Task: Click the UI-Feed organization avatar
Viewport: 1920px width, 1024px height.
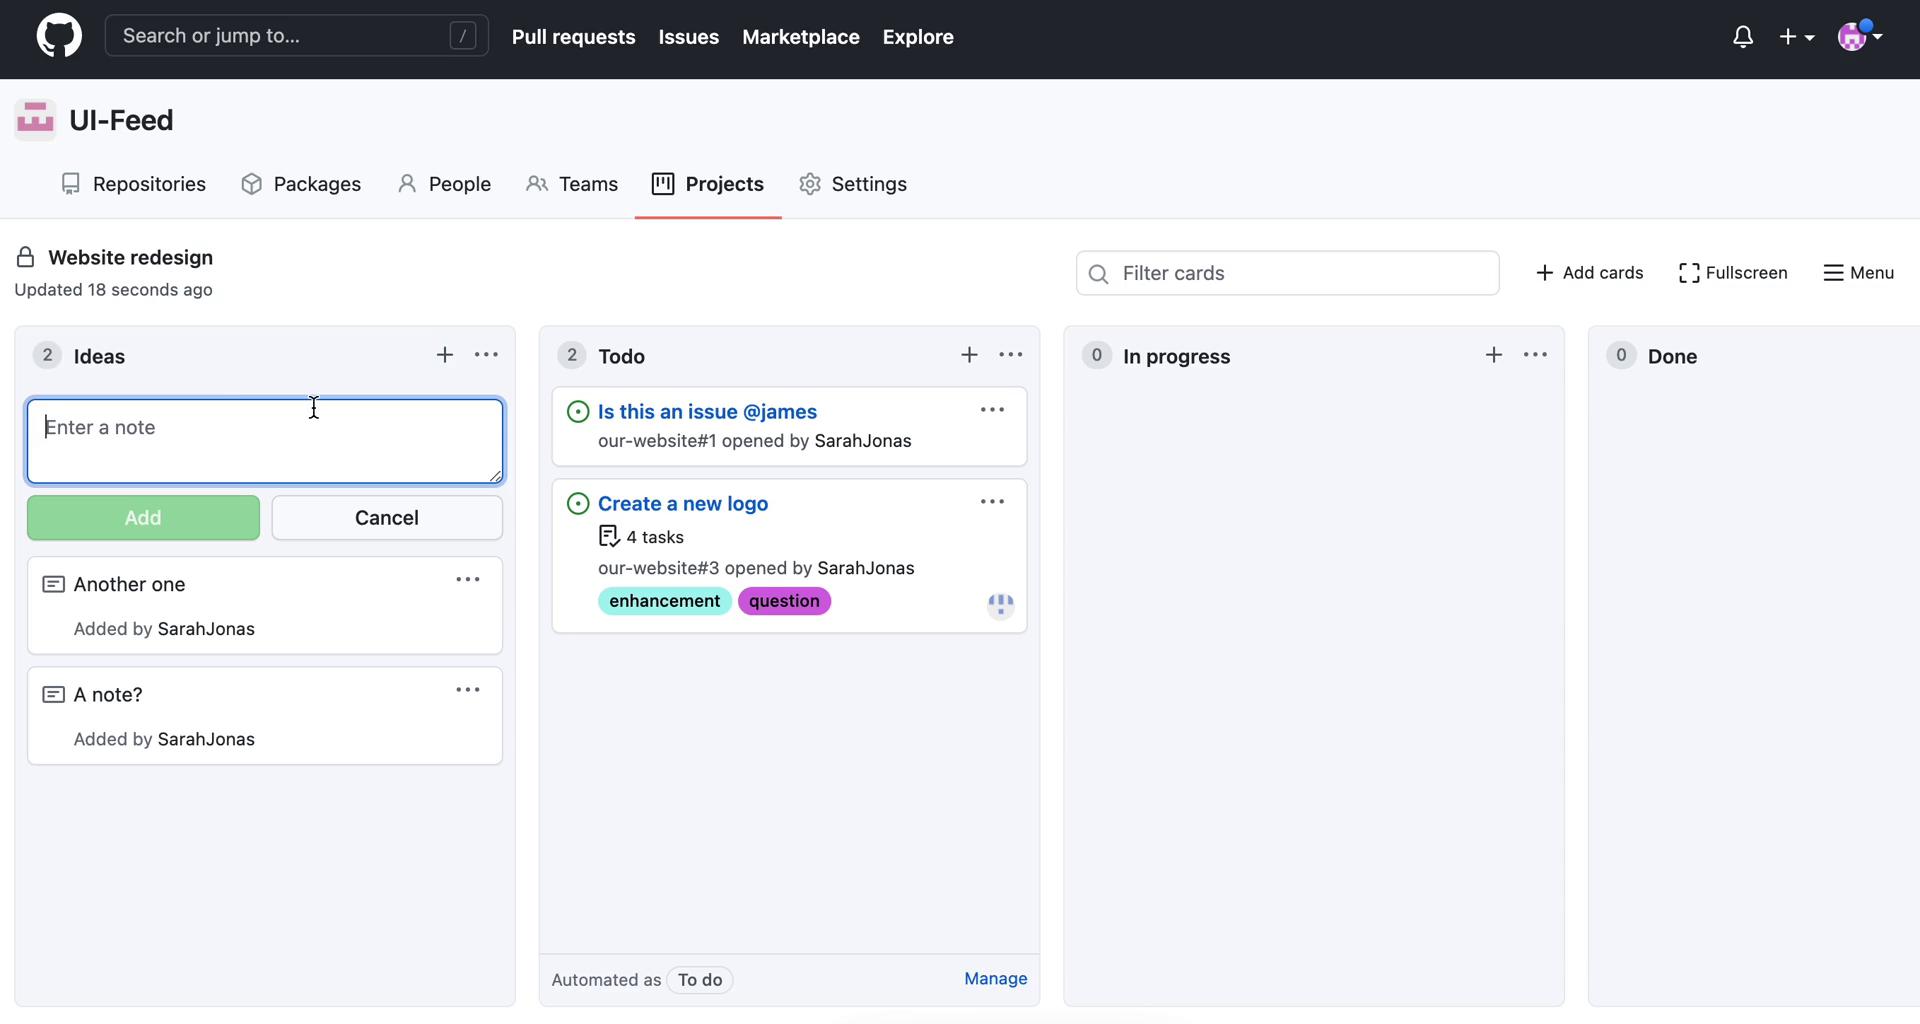Action: pyautogui.click(x=35, y=120)
